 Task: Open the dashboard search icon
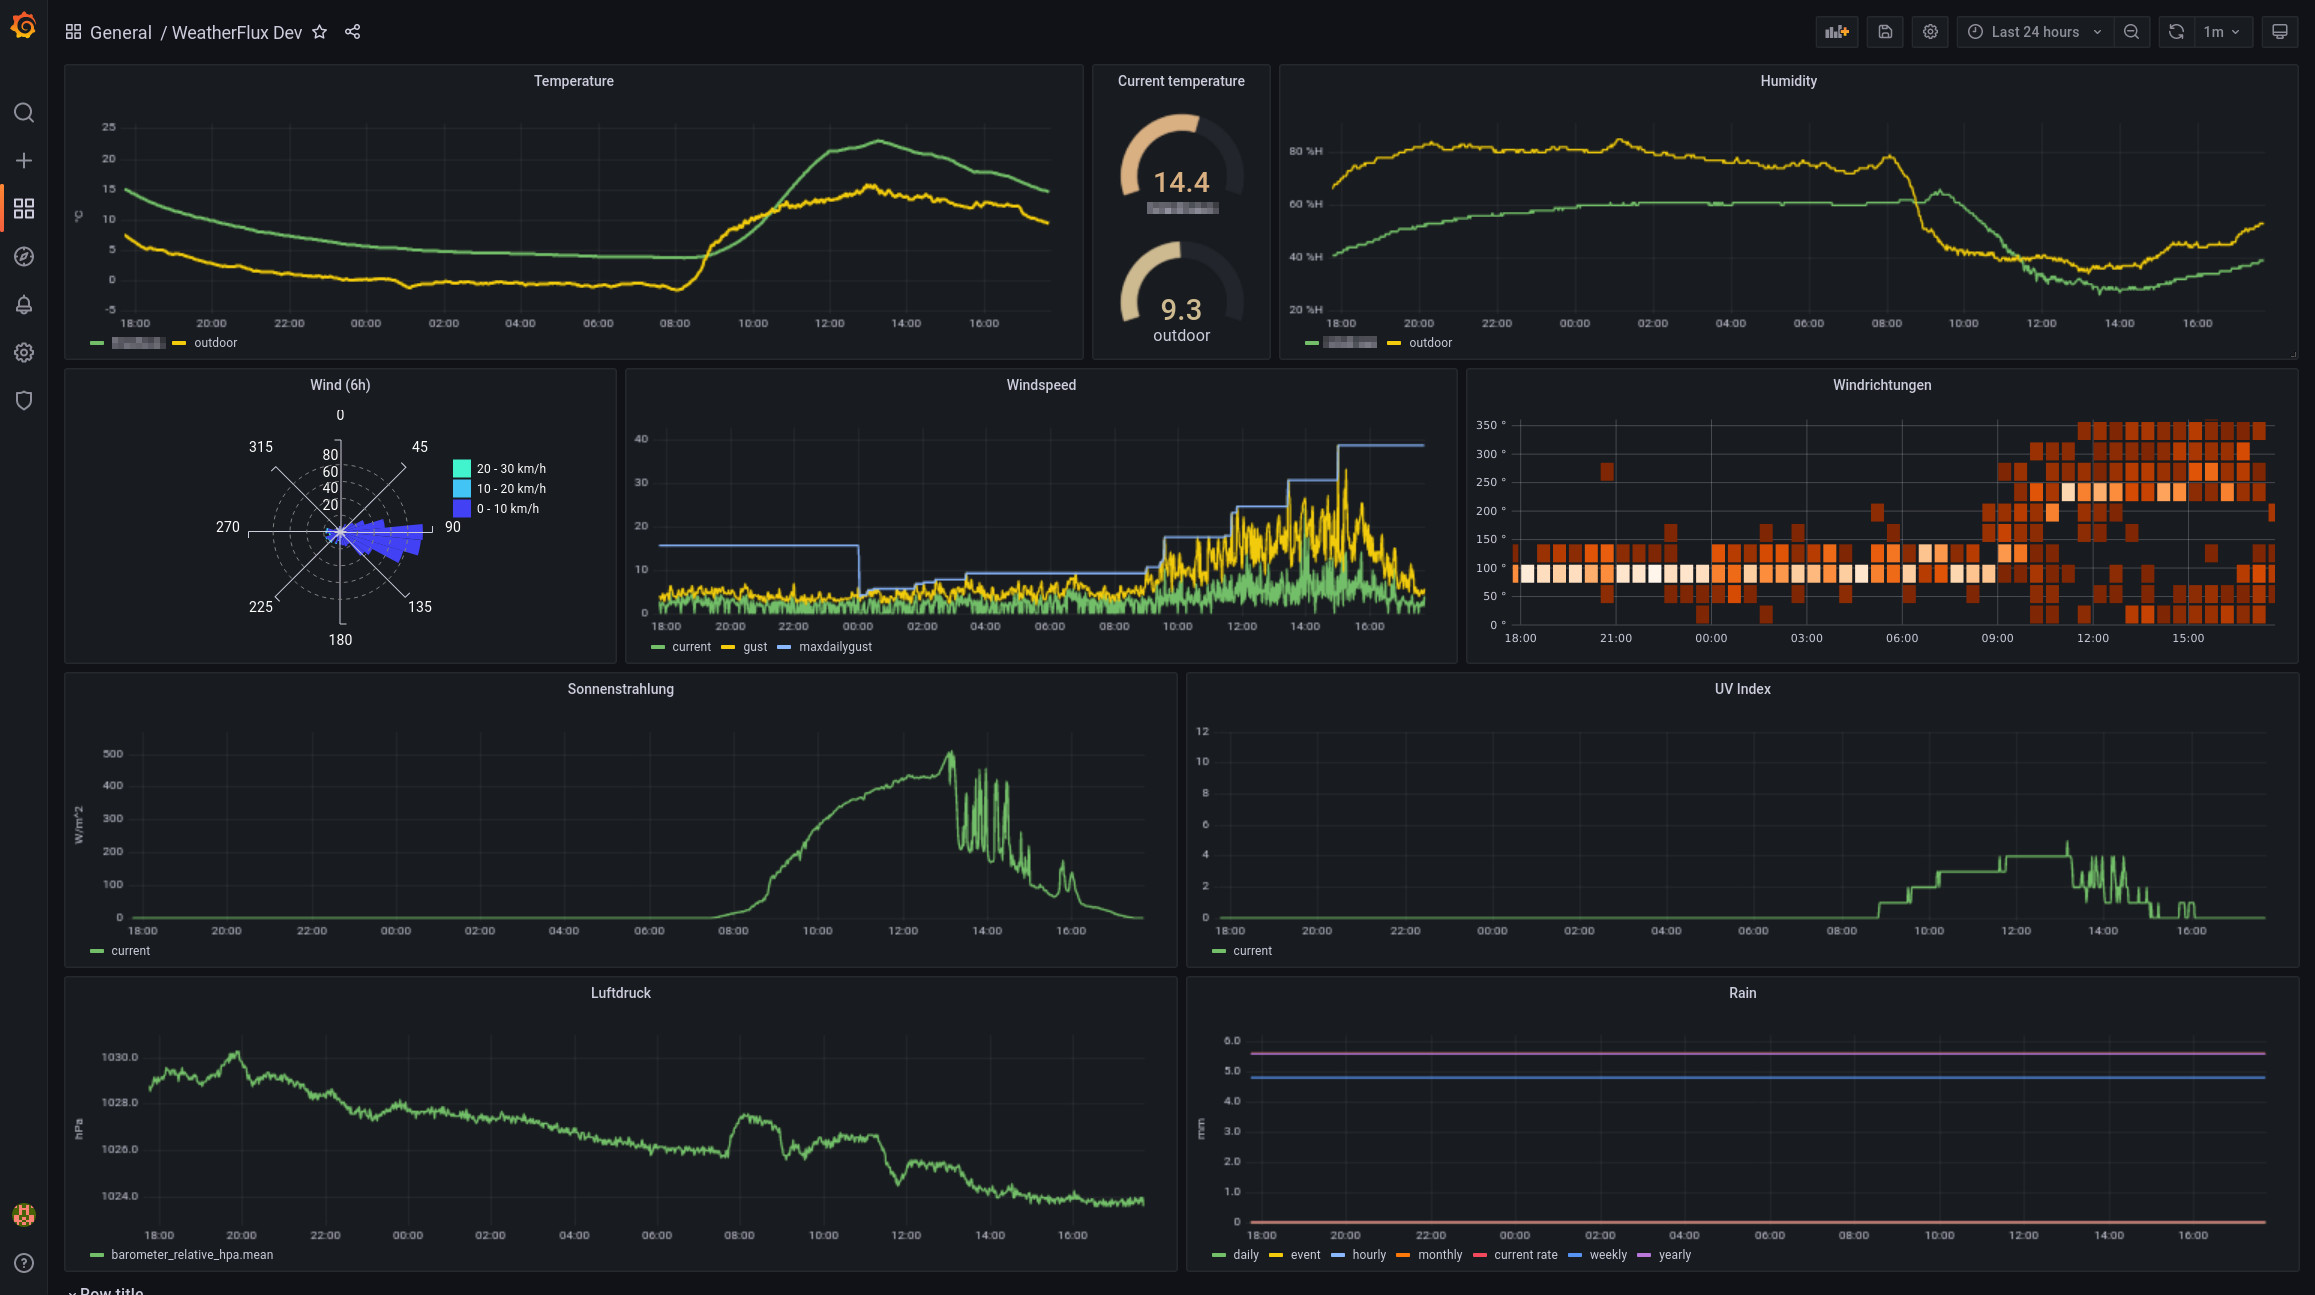pyautogui.click(x=24, y=113)
